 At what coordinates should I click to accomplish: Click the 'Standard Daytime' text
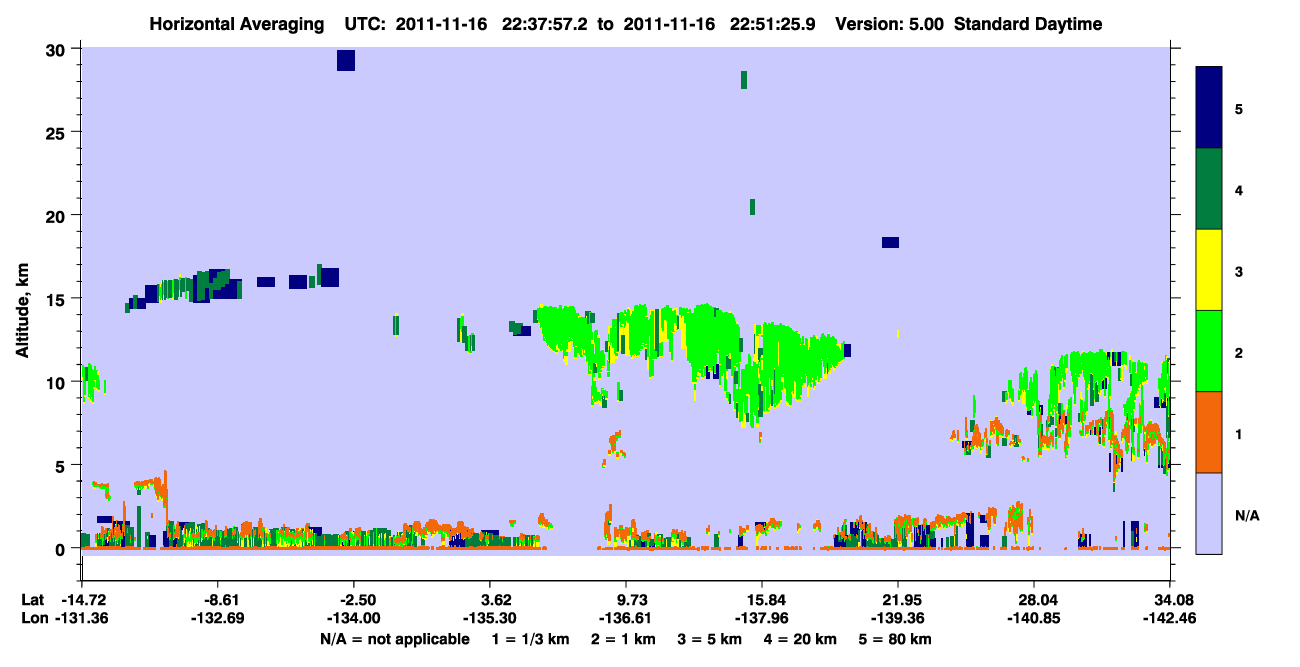click(x=1028, y=24)
